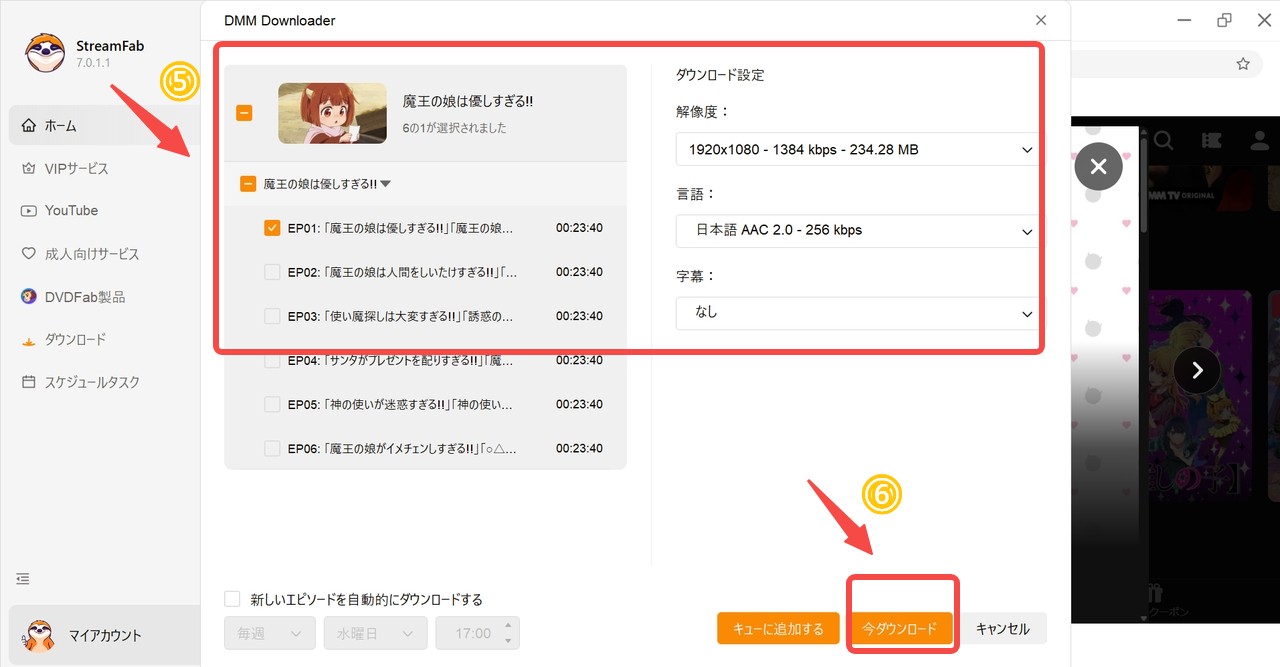This screenshot has height=667, width=1280.
Task: Open the 解像度 resolution dropdown
Action: (x=856, y=149)
